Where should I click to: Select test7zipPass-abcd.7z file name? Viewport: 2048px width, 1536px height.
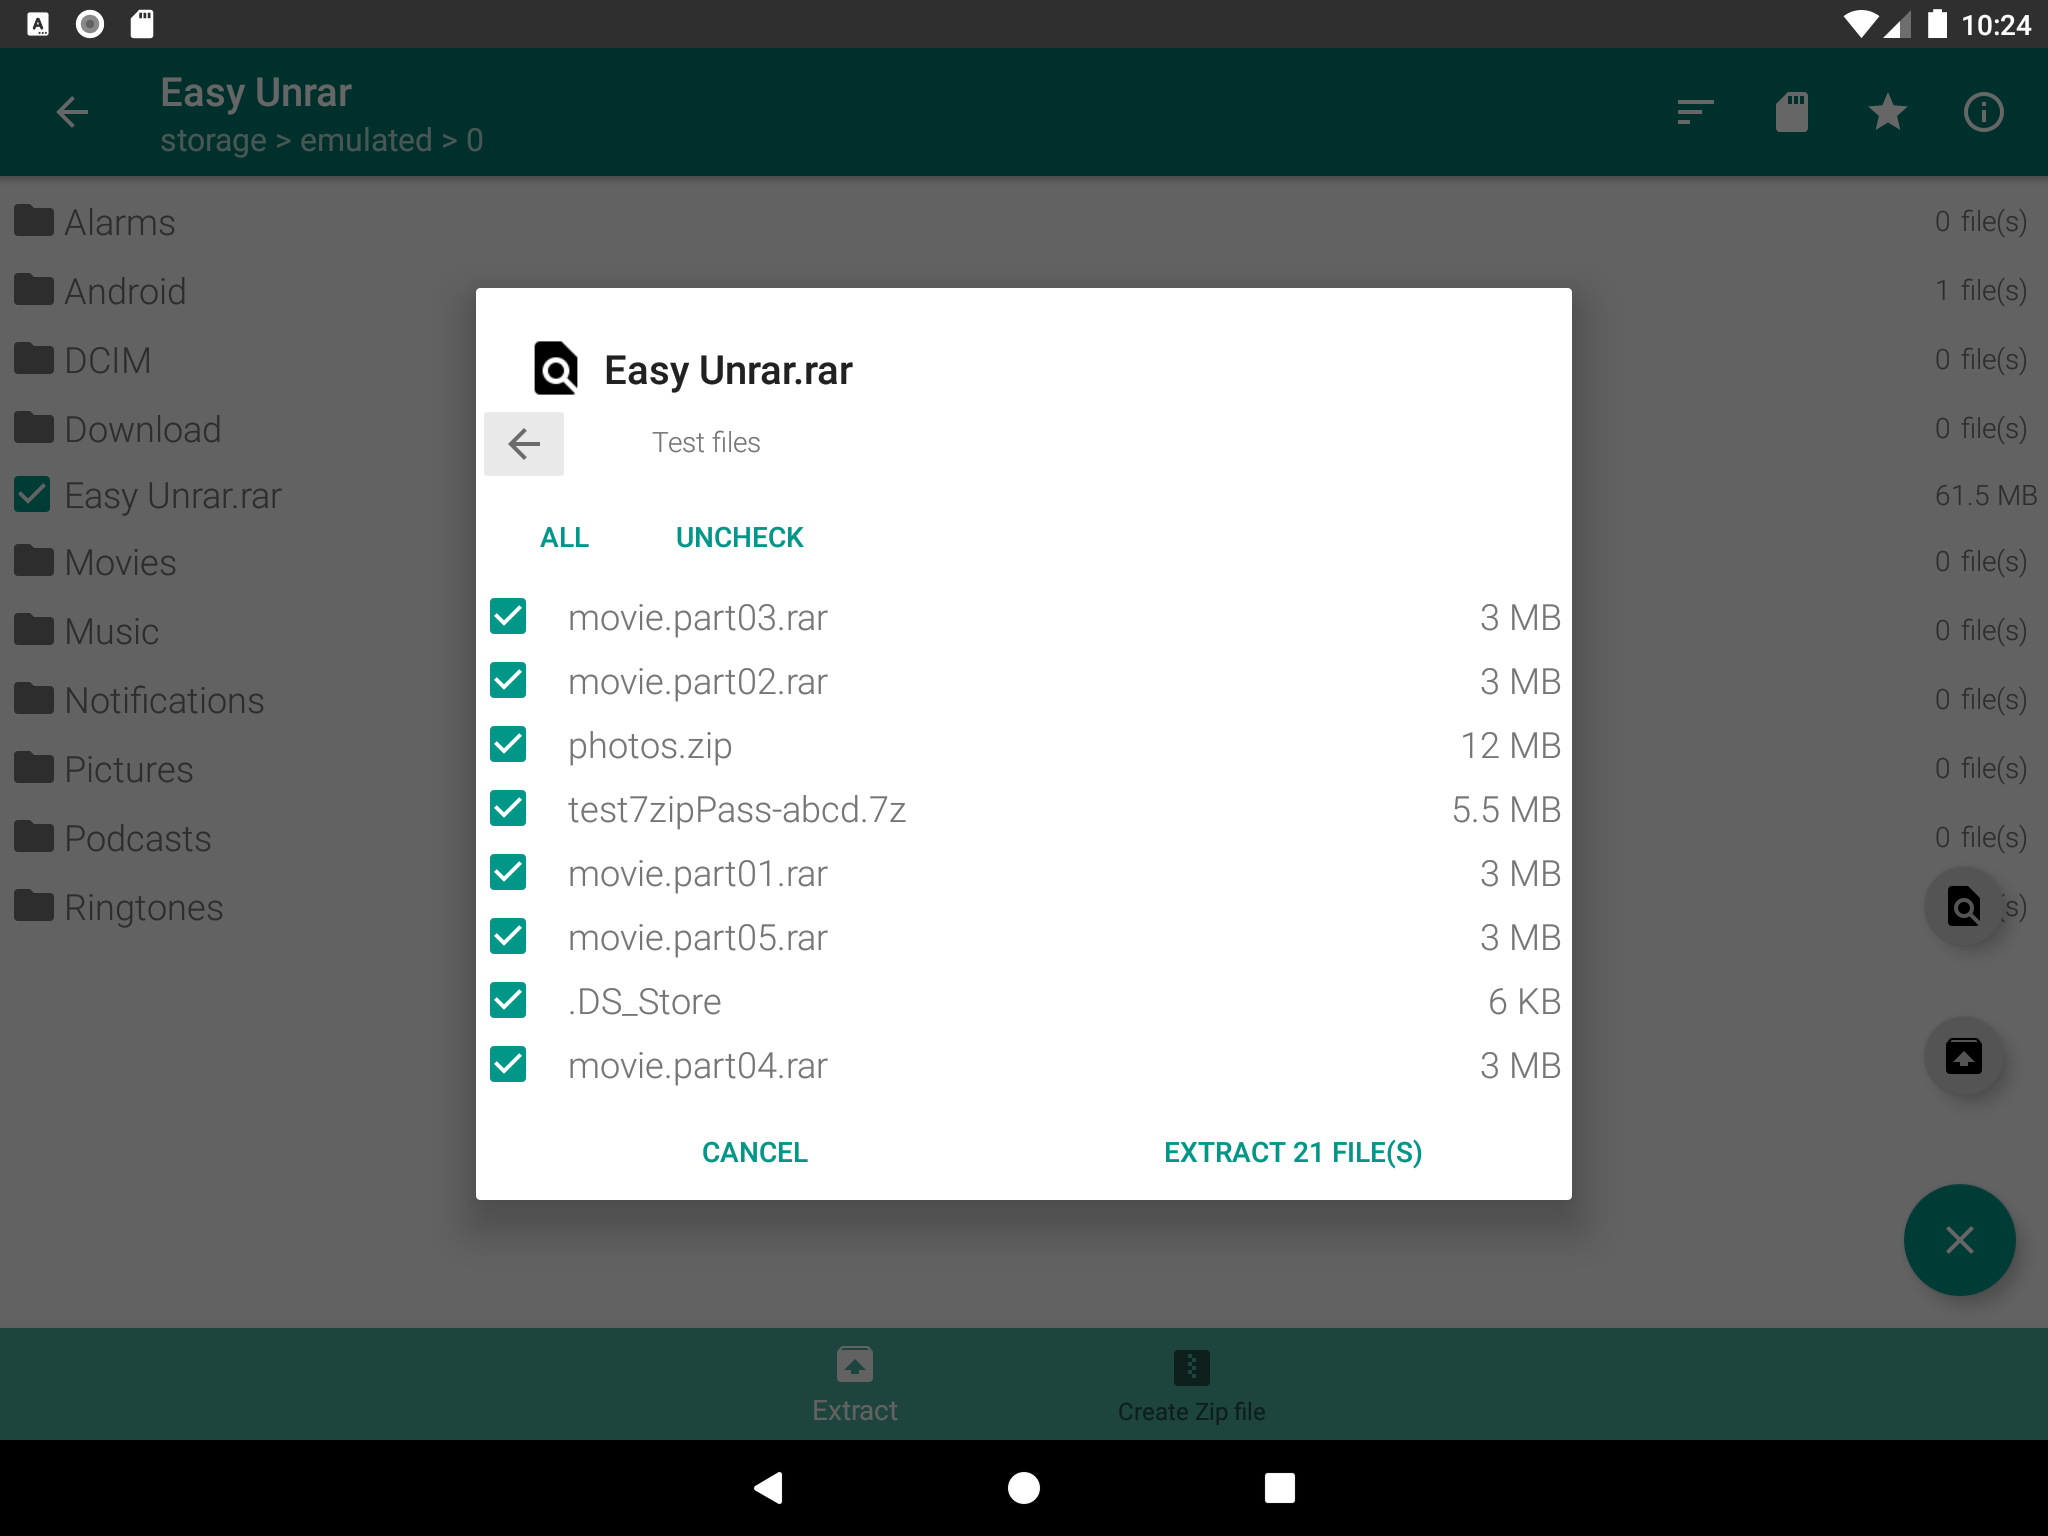737,810
